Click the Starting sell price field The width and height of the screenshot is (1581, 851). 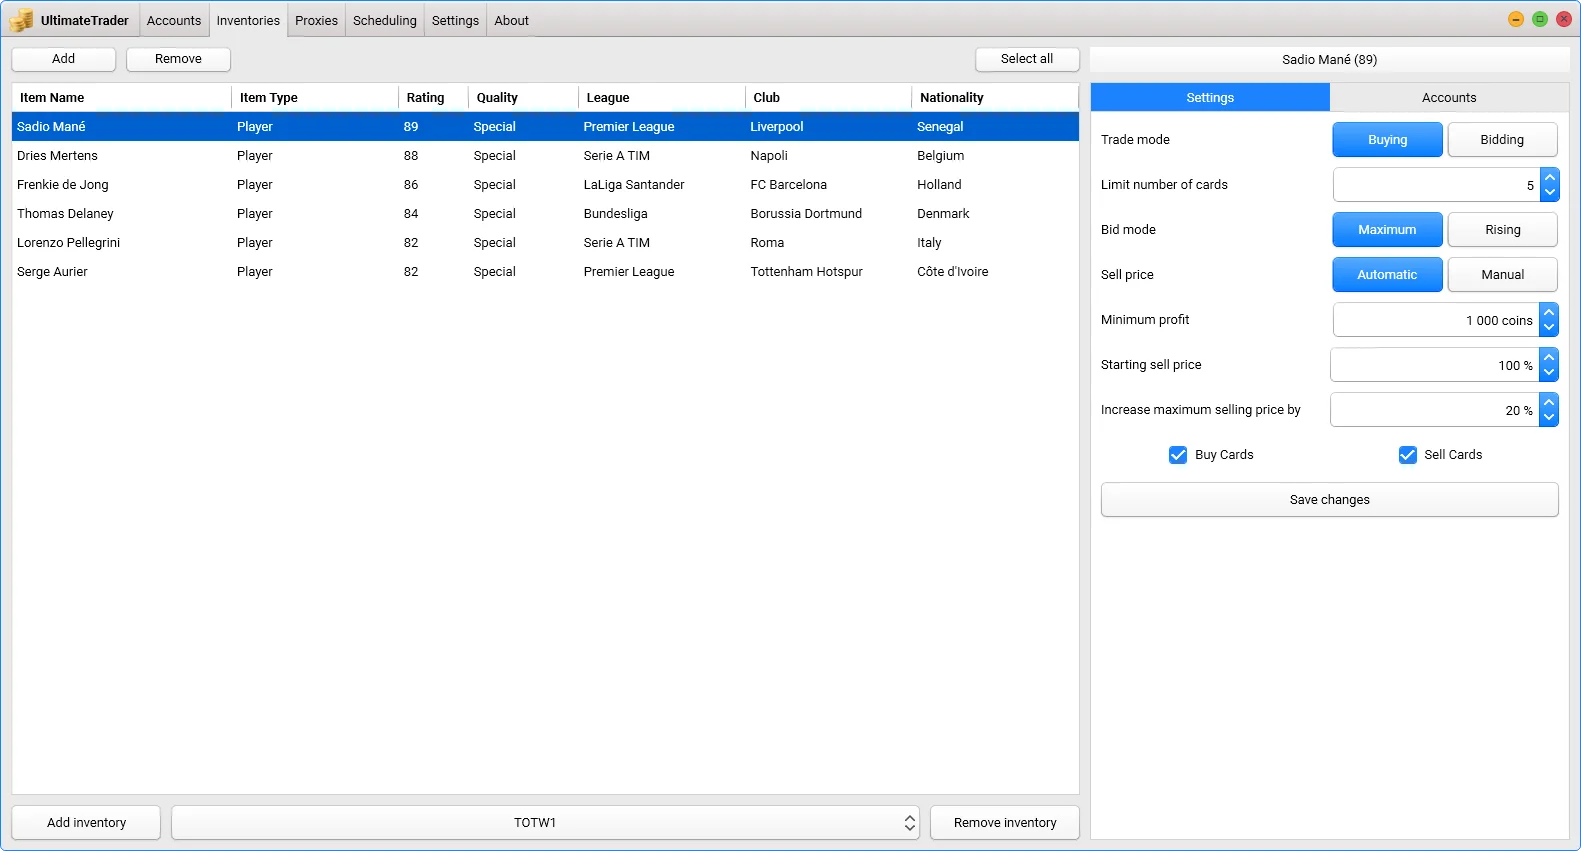click(x=1435, y=365)
